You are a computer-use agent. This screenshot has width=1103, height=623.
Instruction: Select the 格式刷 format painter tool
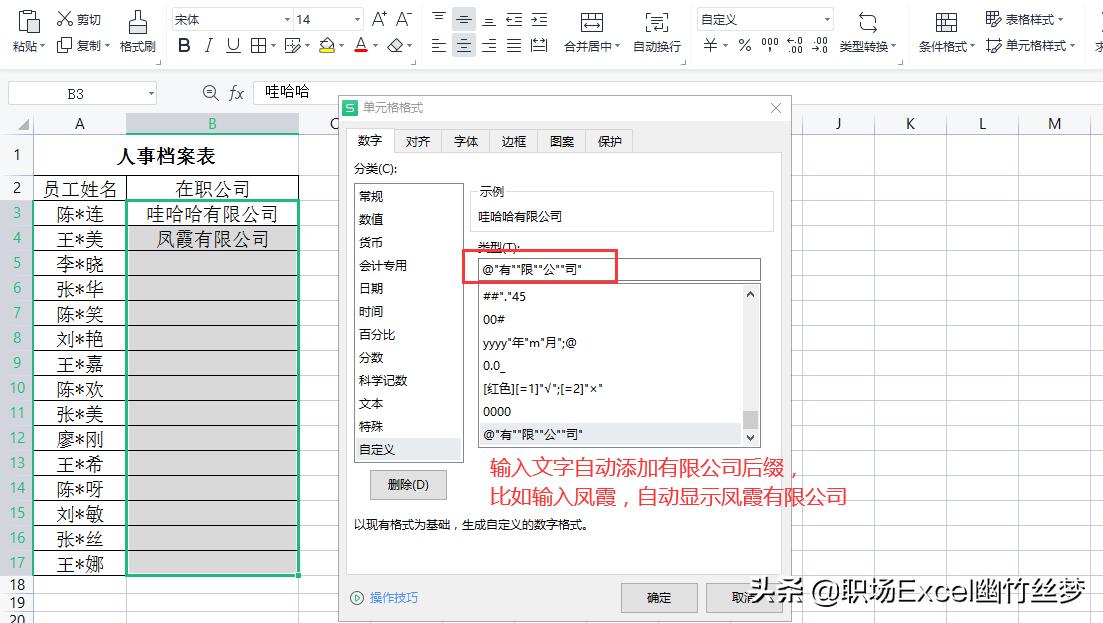click(137, 31)
